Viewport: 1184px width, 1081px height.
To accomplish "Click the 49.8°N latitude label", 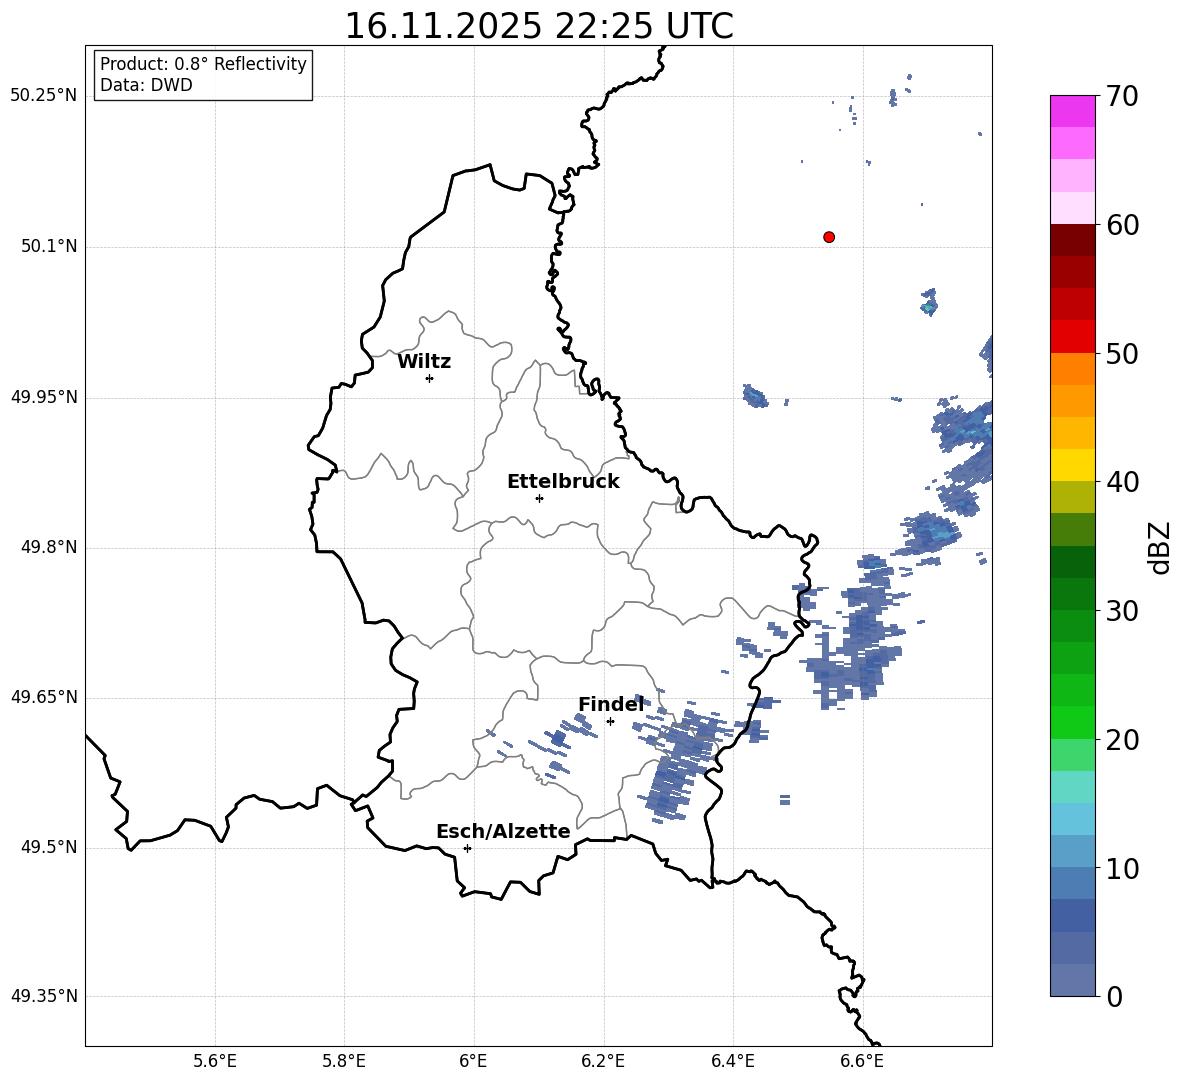I will tap(49, 547).
